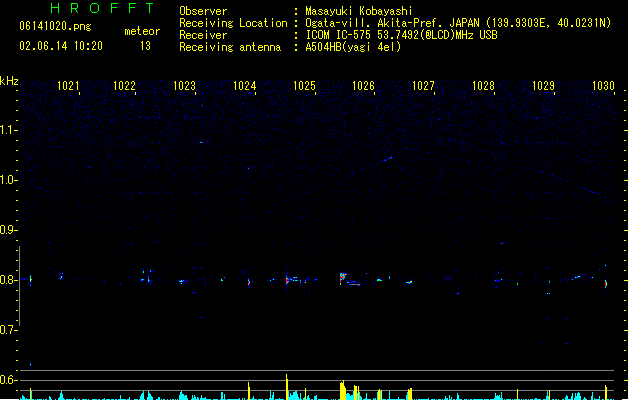Viewport: 629px width, 400px height.
Task: Select the meteor count value 13
Action: point(145,46)
